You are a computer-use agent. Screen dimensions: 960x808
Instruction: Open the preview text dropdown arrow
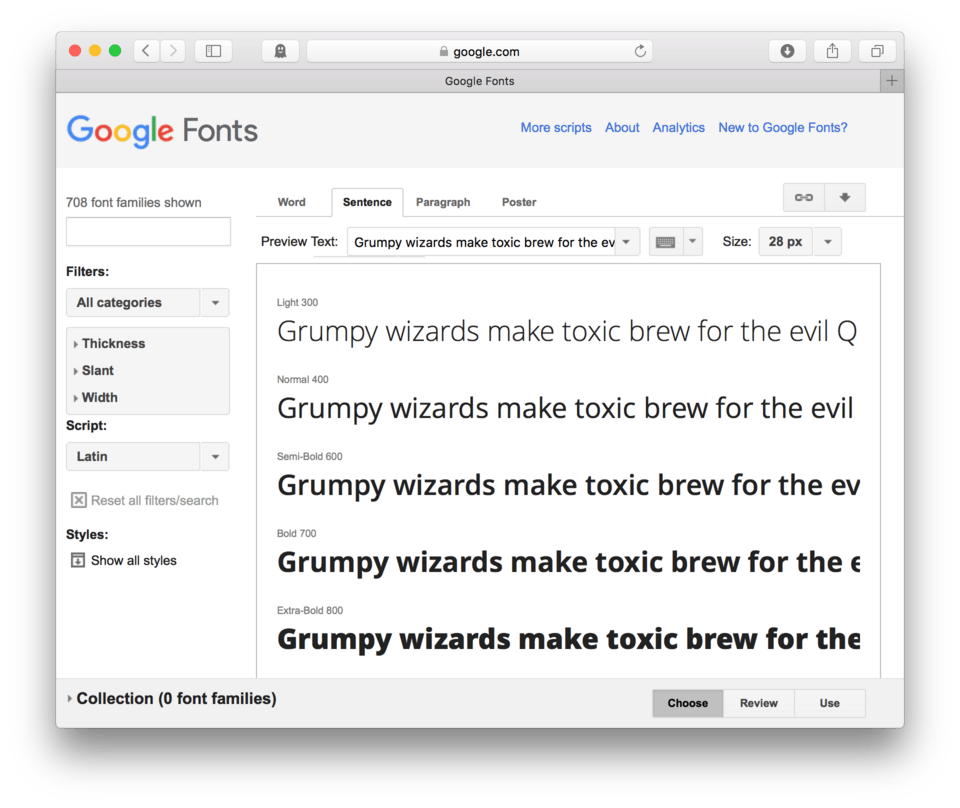(626, 242)
